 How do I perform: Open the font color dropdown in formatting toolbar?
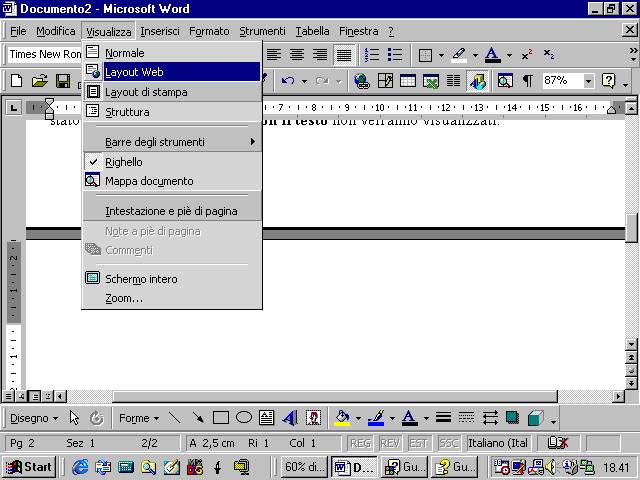click(x=509, y=55)
